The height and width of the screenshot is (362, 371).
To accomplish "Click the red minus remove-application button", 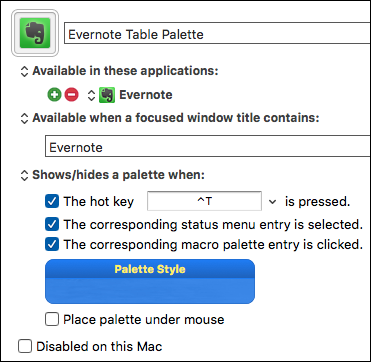I will pos(71,95).
